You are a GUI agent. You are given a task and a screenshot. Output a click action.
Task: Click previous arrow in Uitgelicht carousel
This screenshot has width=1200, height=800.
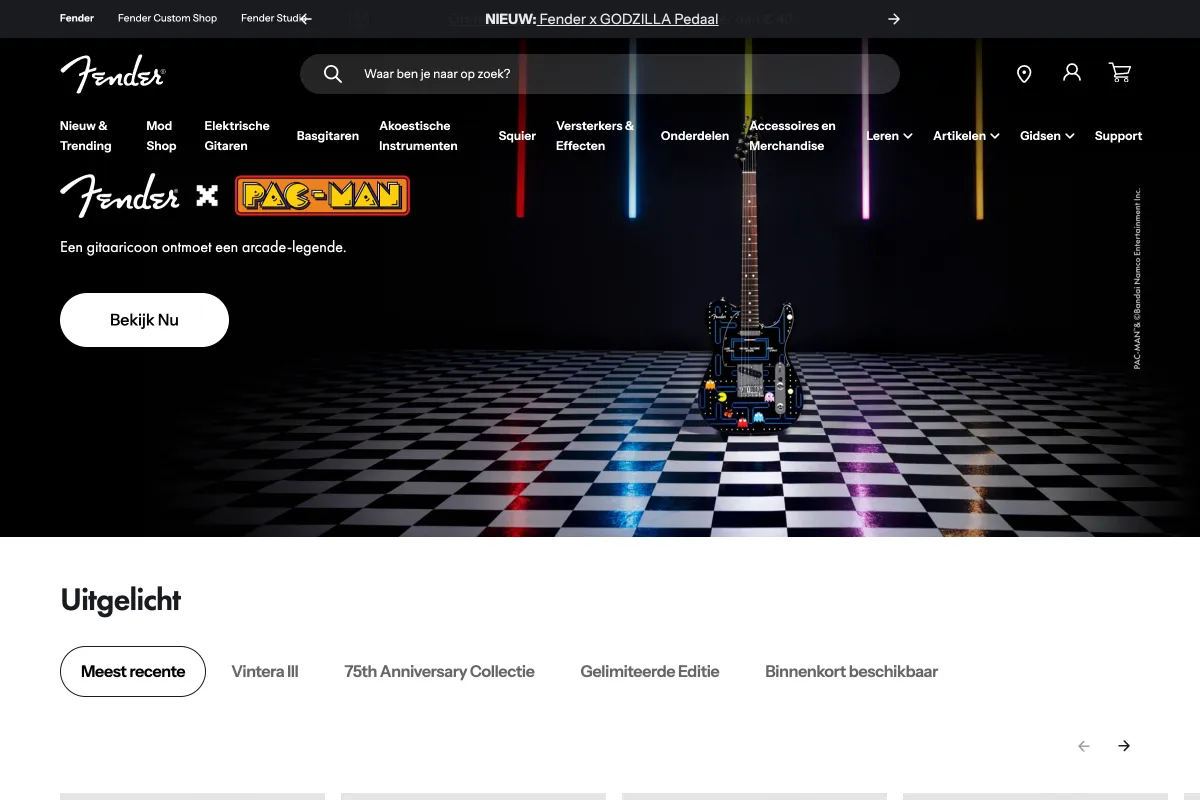(x=1084, y=746)
